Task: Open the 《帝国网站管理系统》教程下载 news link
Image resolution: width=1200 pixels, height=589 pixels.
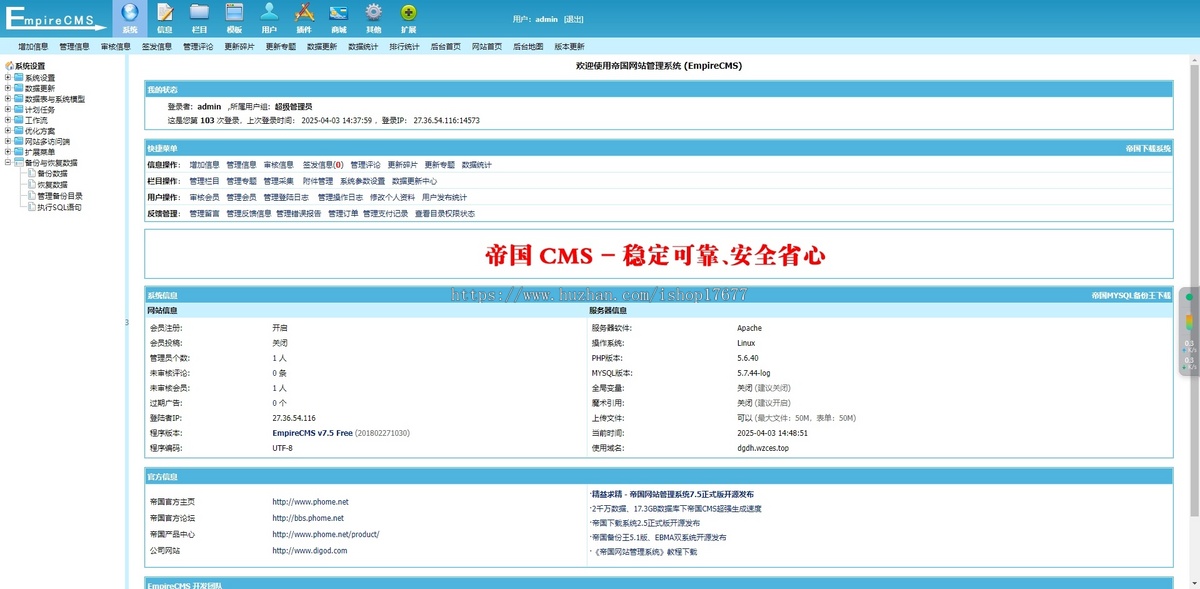Action: click(x=644, y=551)
